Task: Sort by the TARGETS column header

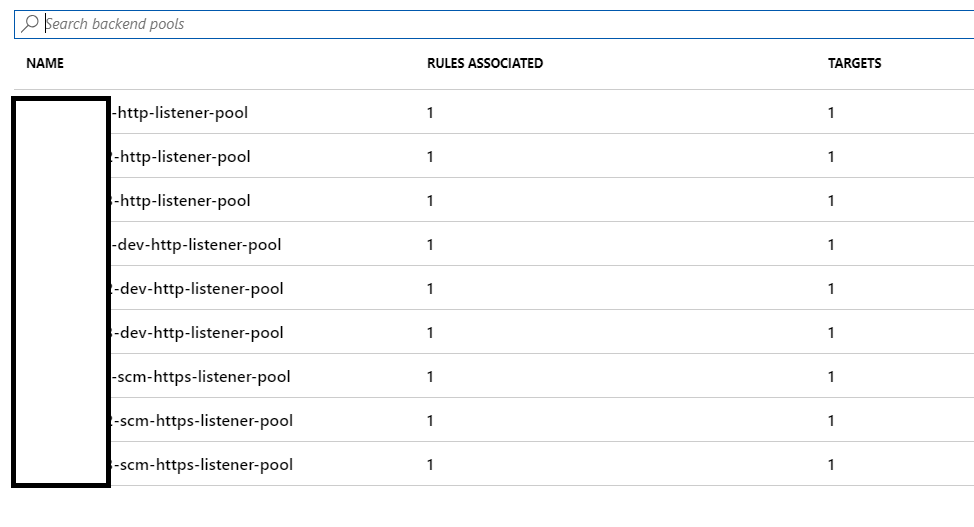Action: 854,63
